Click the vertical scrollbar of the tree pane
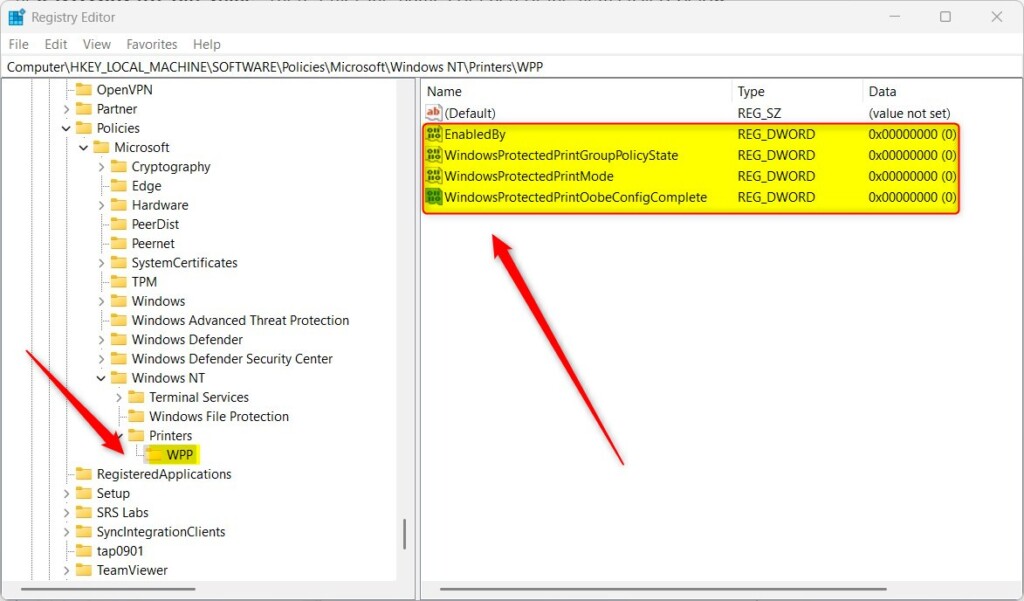1024x601 pixels. coord(405,534)
